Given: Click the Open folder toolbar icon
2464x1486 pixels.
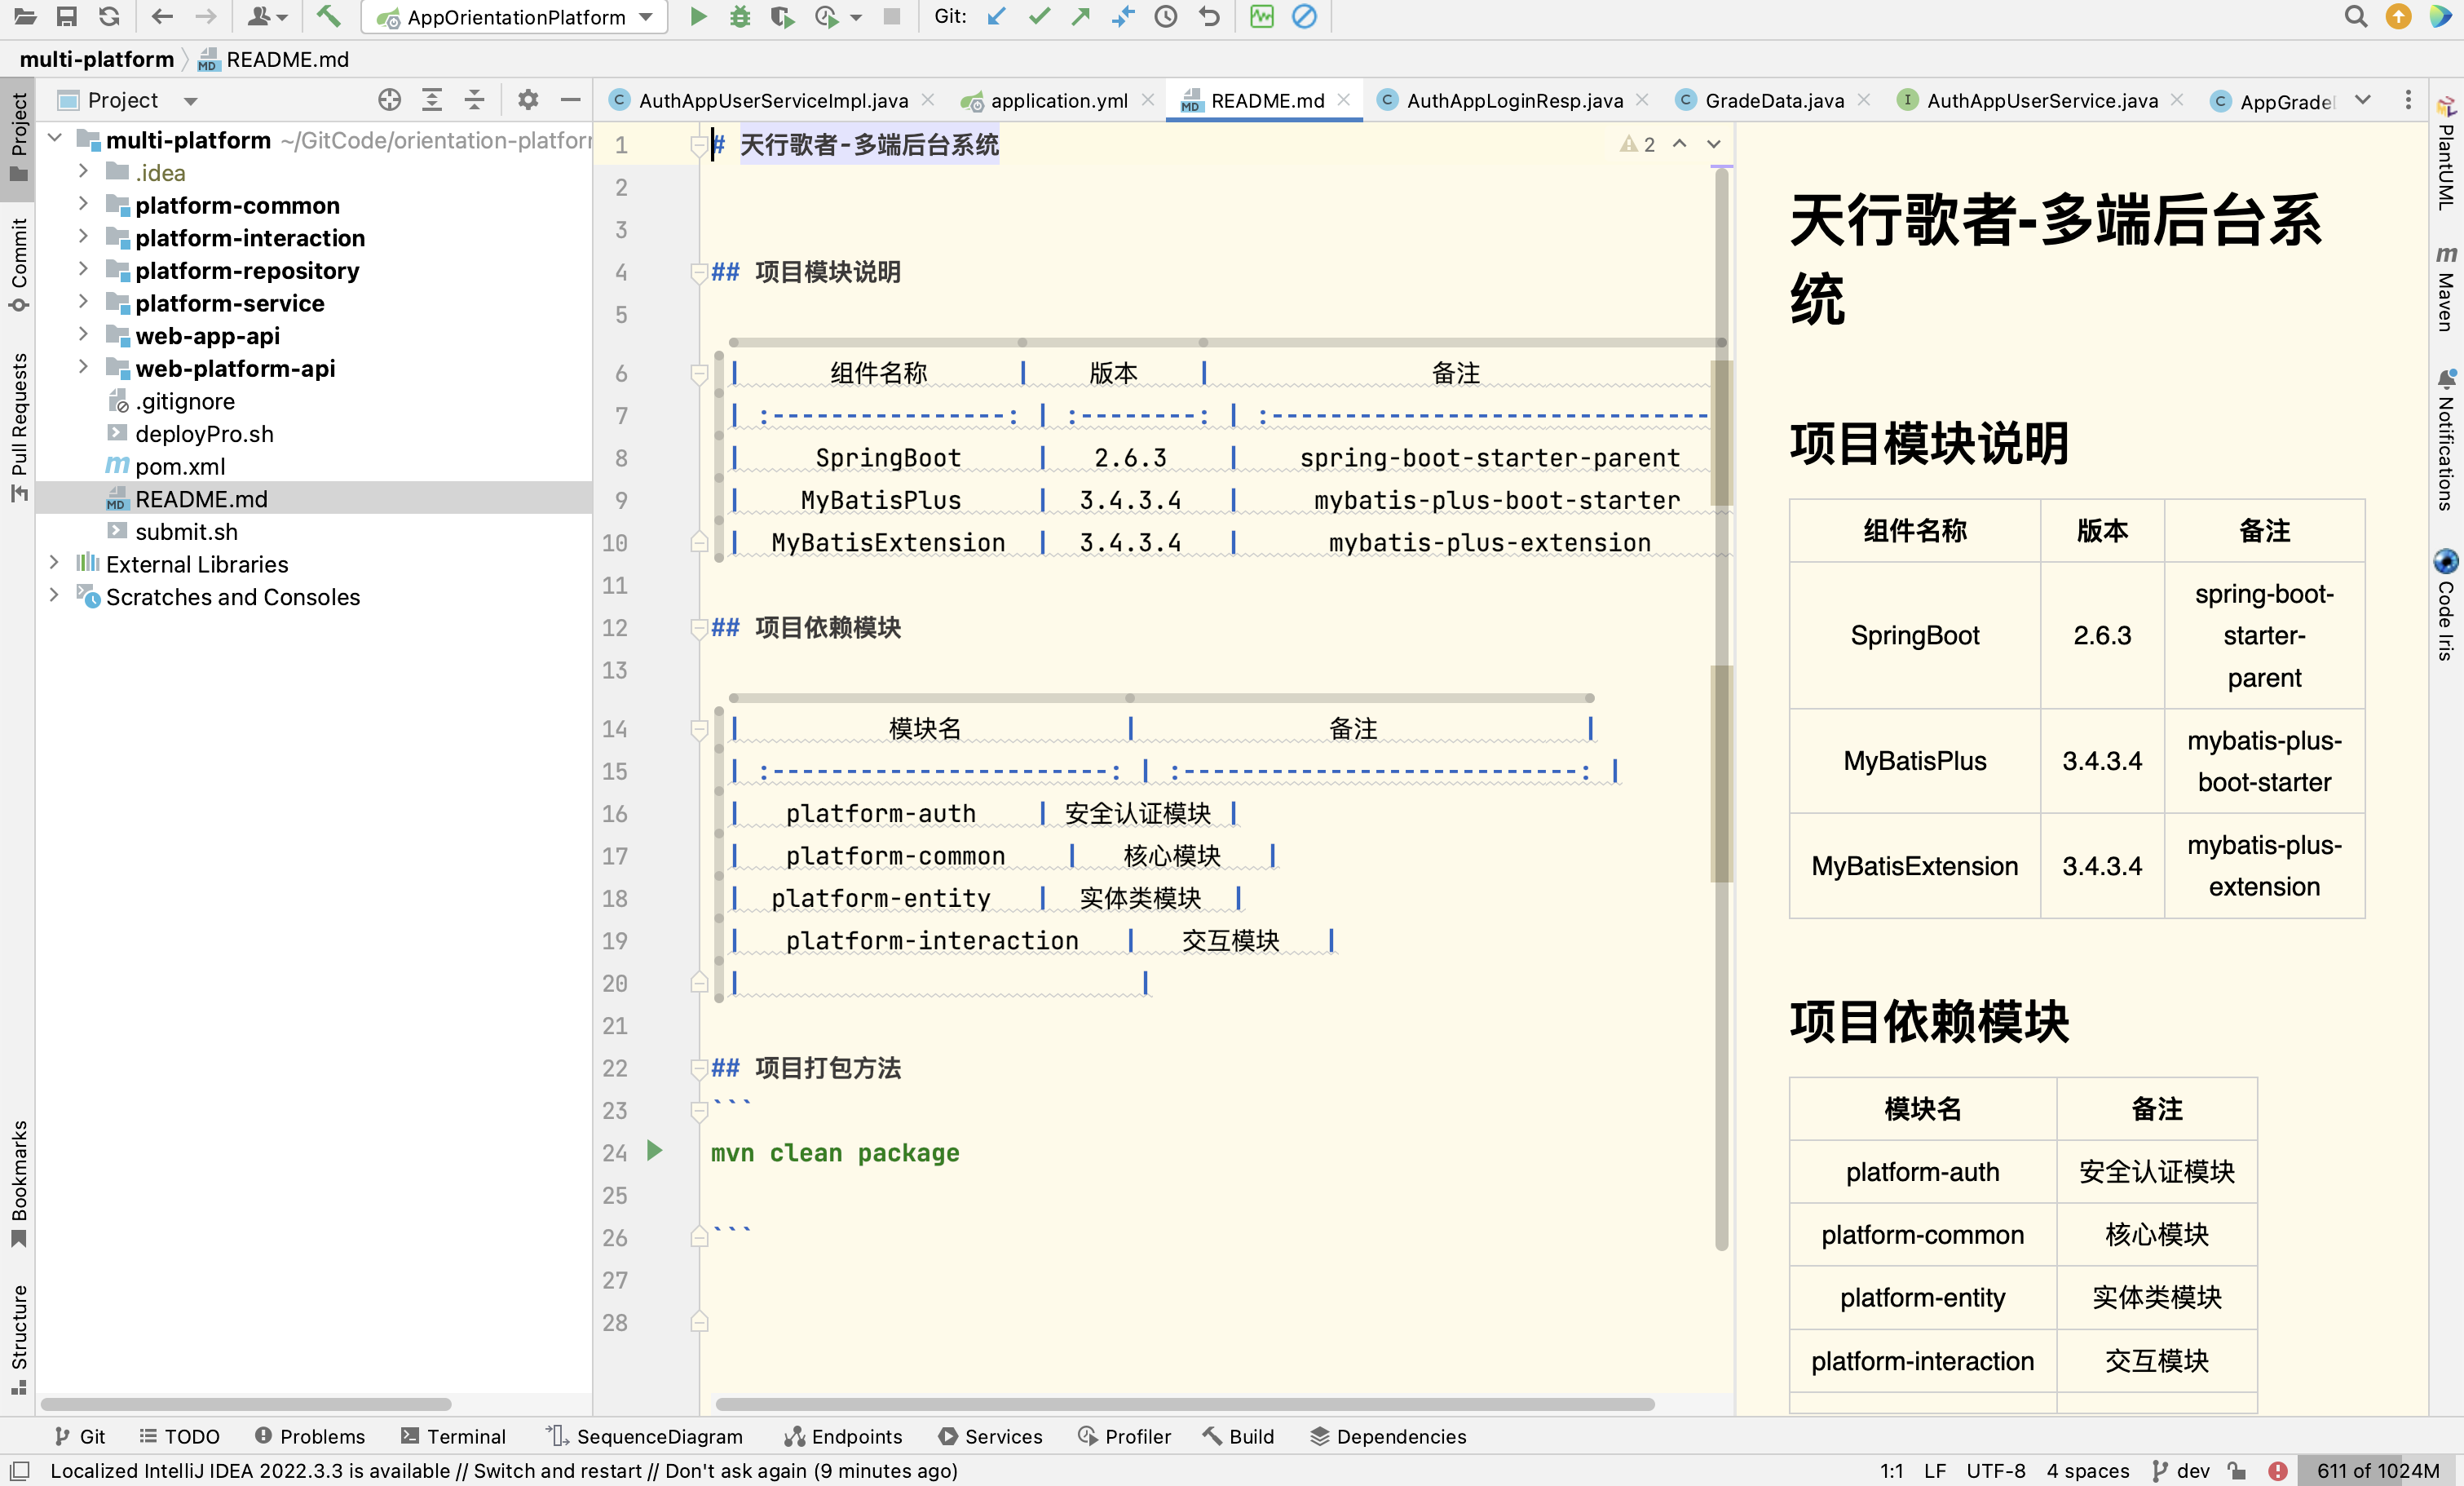Looking at the screenshot, I should [x=25, y=16].
